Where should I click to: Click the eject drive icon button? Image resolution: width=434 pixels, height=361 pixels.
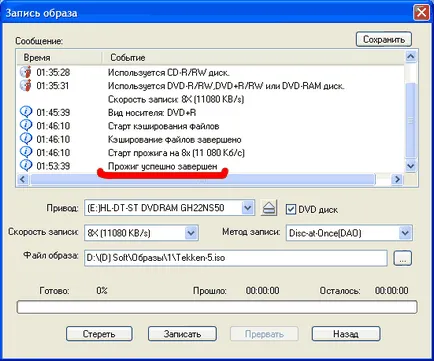coord(269,208)
